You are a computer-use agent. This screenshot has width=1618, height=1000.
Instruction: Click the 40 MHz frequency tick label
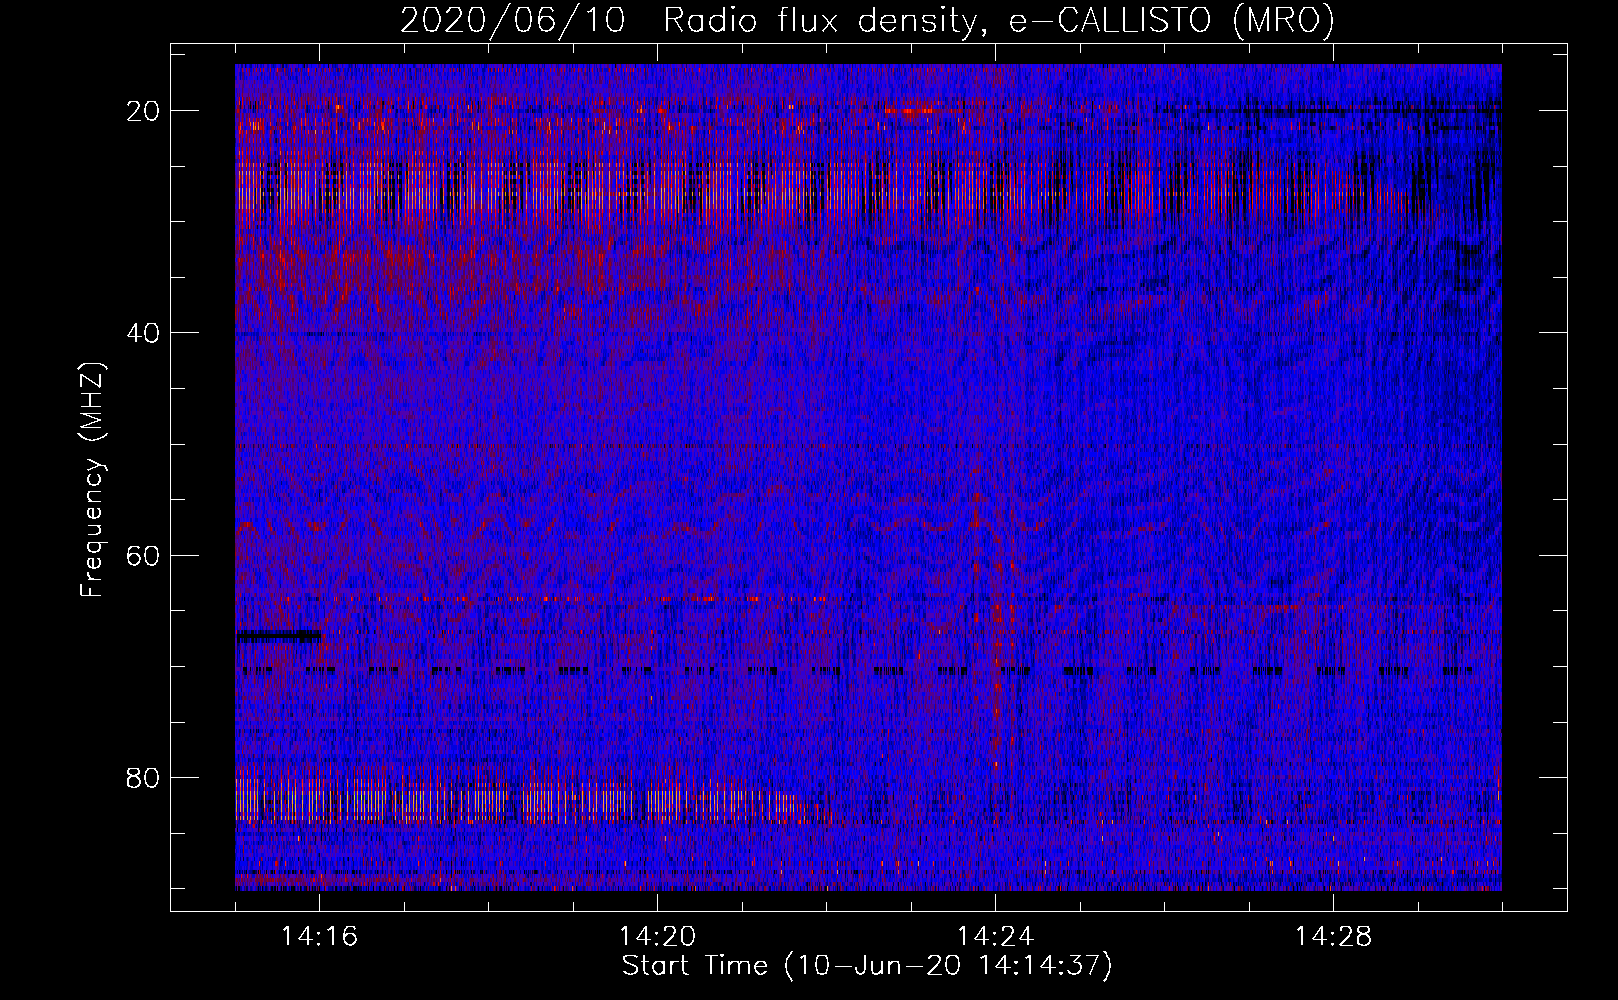click(x=143, y=333)
